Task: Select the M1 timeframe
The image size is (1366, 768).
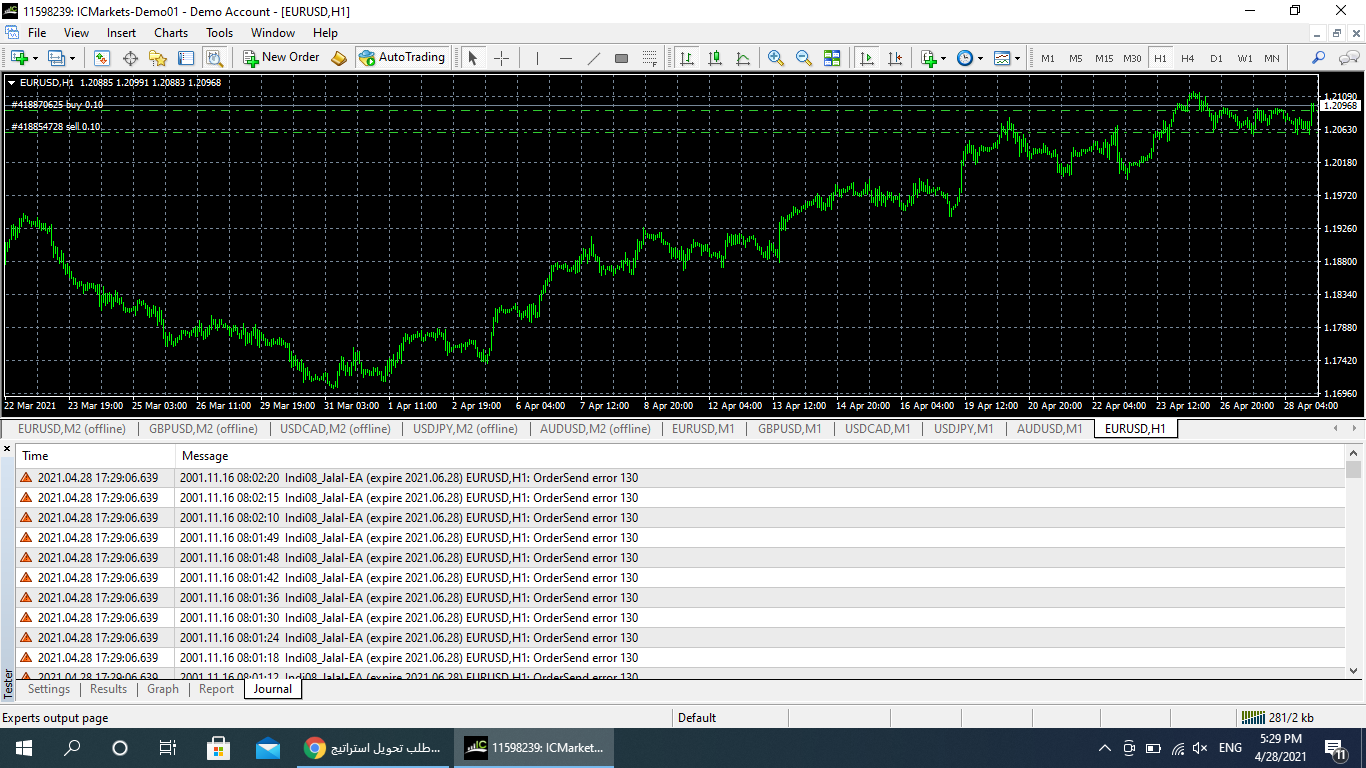Action: pos(1048,58)
